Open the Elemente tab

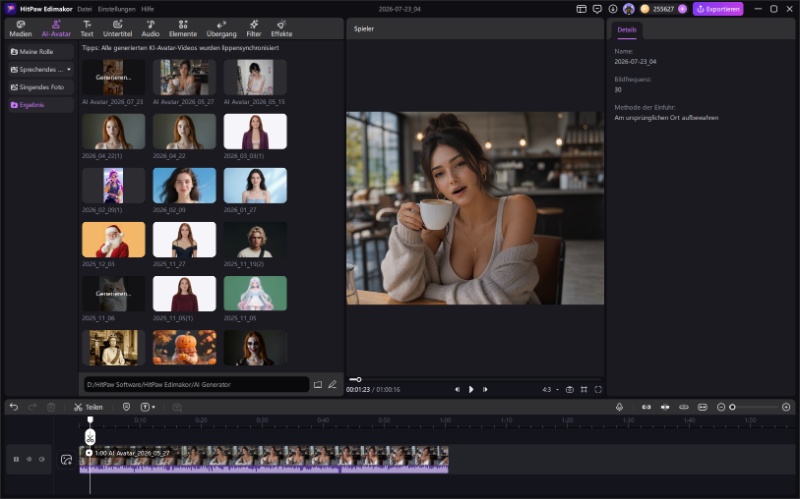183,29
